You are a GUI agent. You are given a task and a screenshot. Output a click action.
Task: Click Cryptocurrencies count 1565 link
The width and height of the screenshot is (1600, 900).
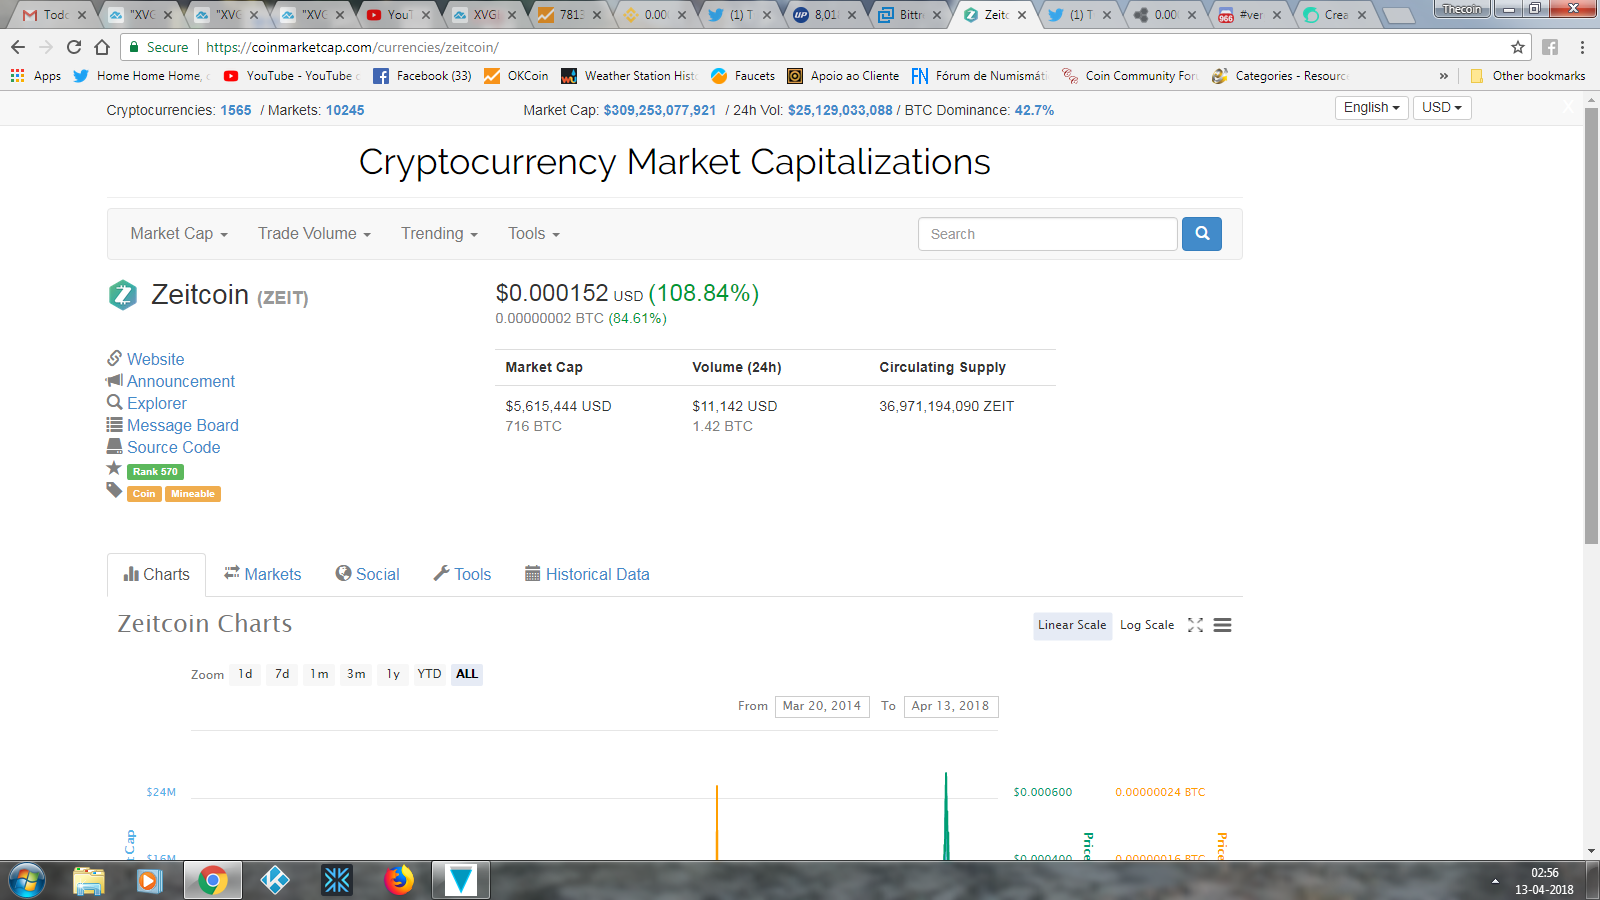click(x=236, y=110)
